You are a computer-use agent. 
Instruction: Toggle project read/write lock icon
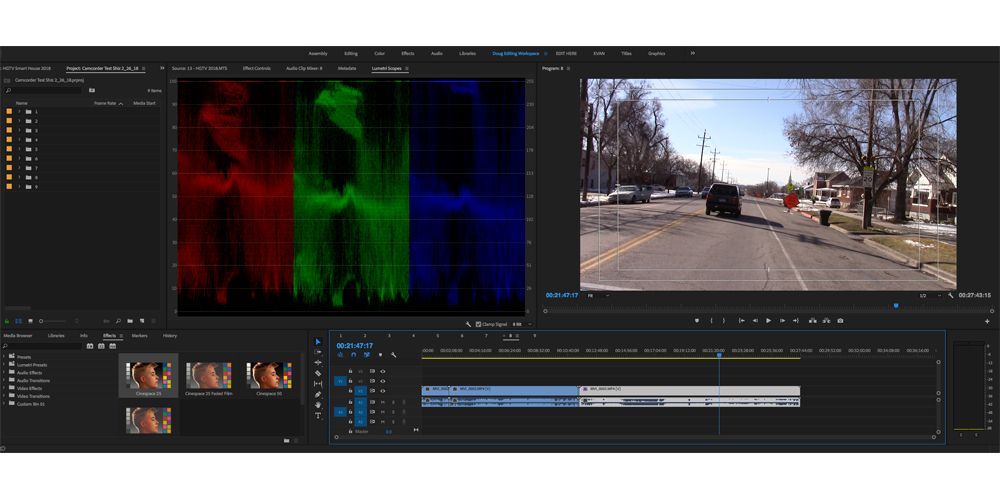6,321
